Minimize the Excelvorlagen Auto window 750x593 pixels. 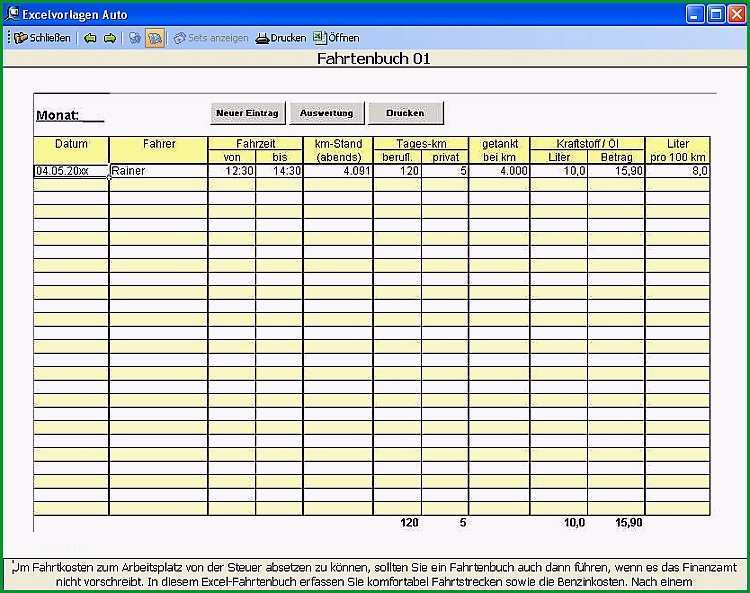point(695,14)
